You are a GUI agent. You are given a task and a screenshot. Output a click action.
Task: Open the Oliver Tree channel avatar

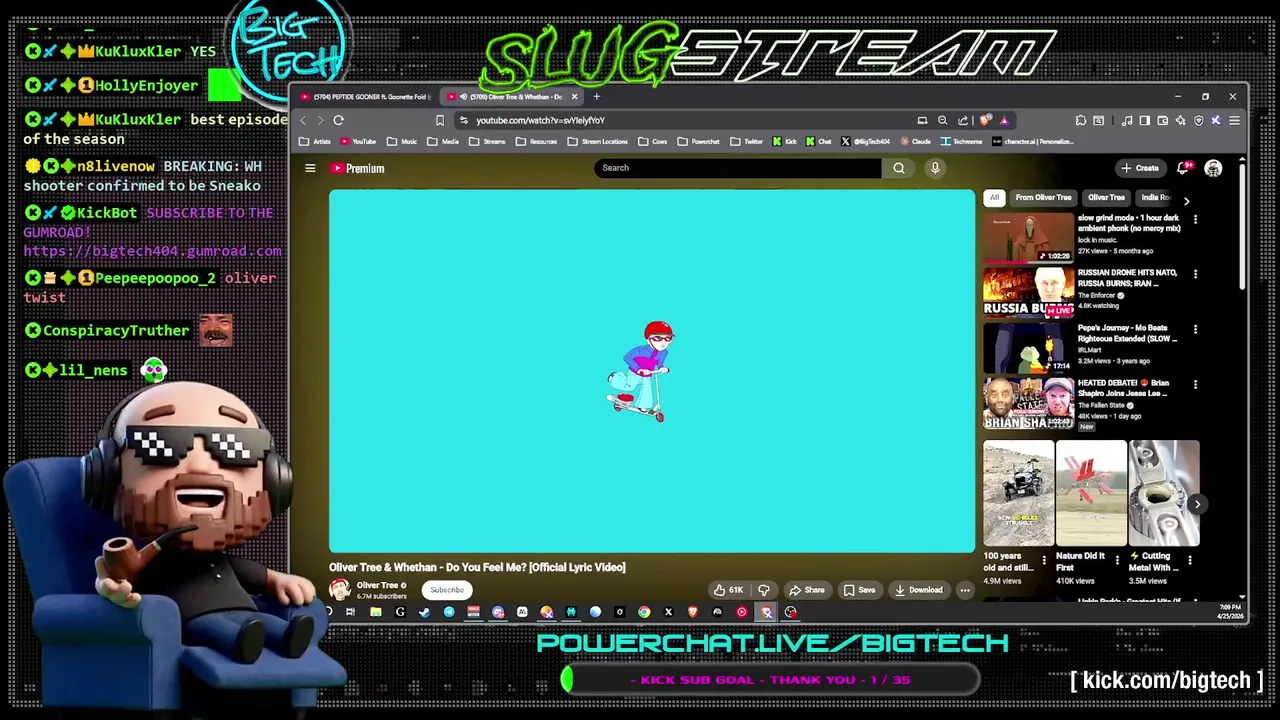pos(340,589)
